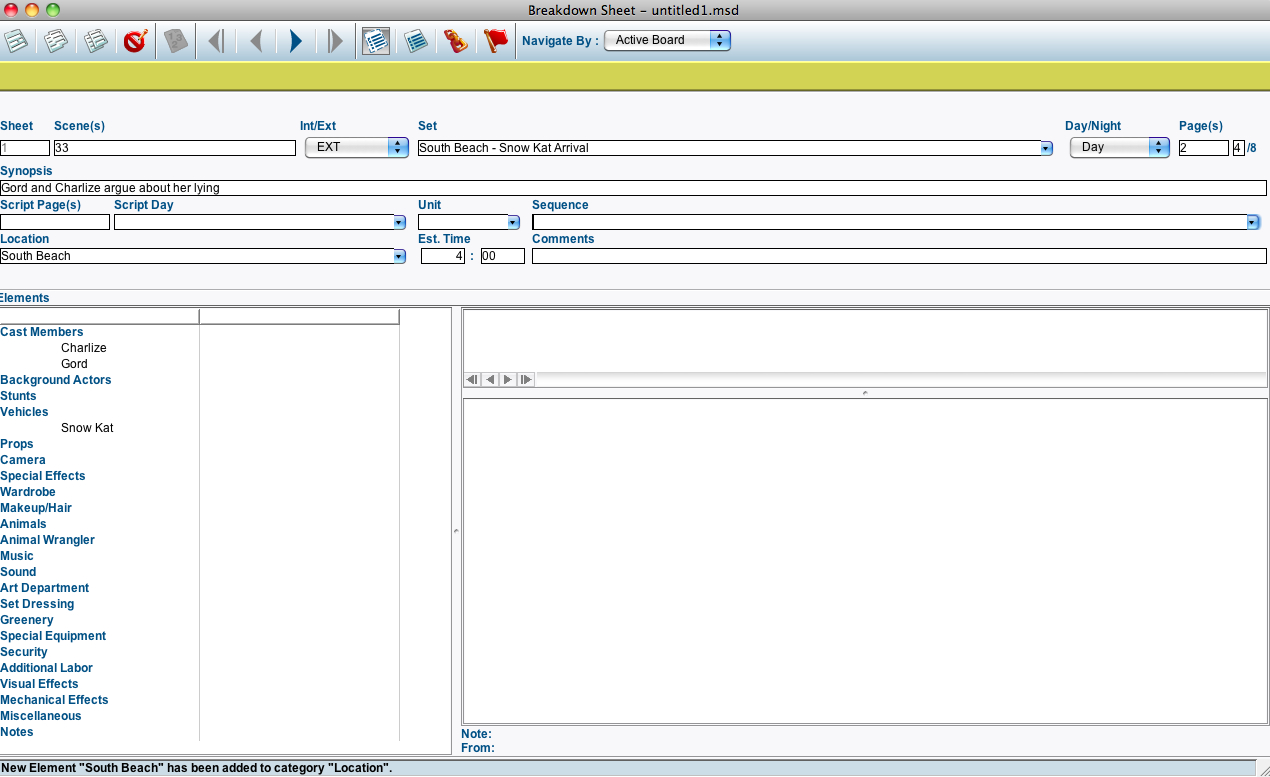Go to the next sheet with blue arrow
The height and width of the screenshot is (777, 1270).
pos(295,41)
